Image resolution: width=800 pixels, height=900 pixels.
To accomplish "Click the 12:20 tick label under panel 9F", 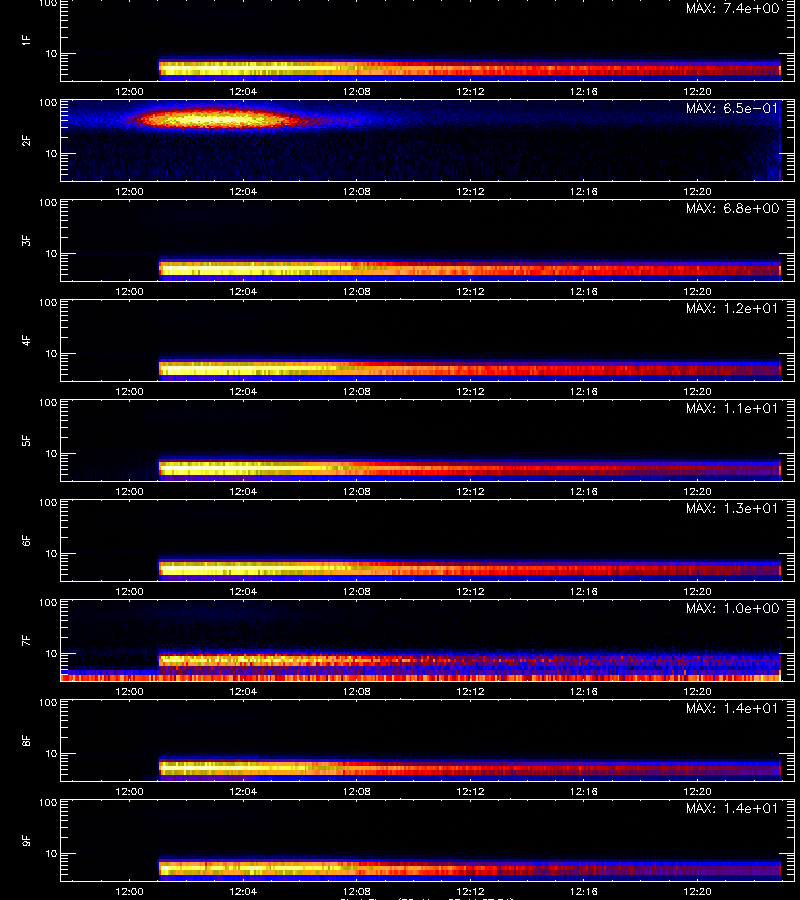I will (697, 891).
